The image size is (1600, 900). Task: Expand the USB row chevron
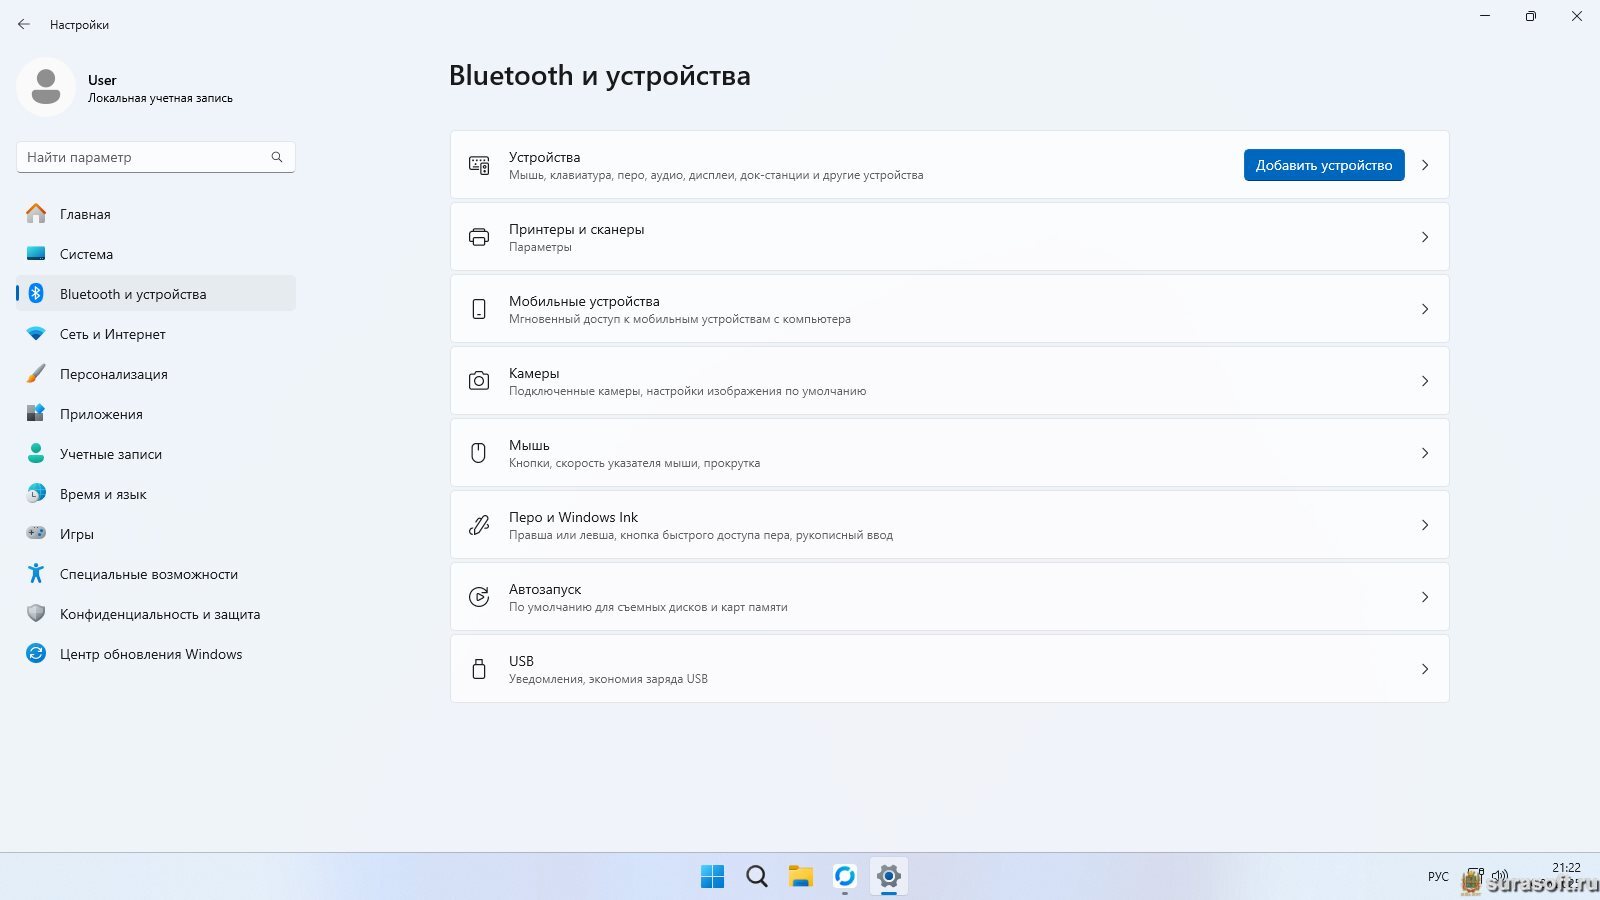tap(1425, 669)
